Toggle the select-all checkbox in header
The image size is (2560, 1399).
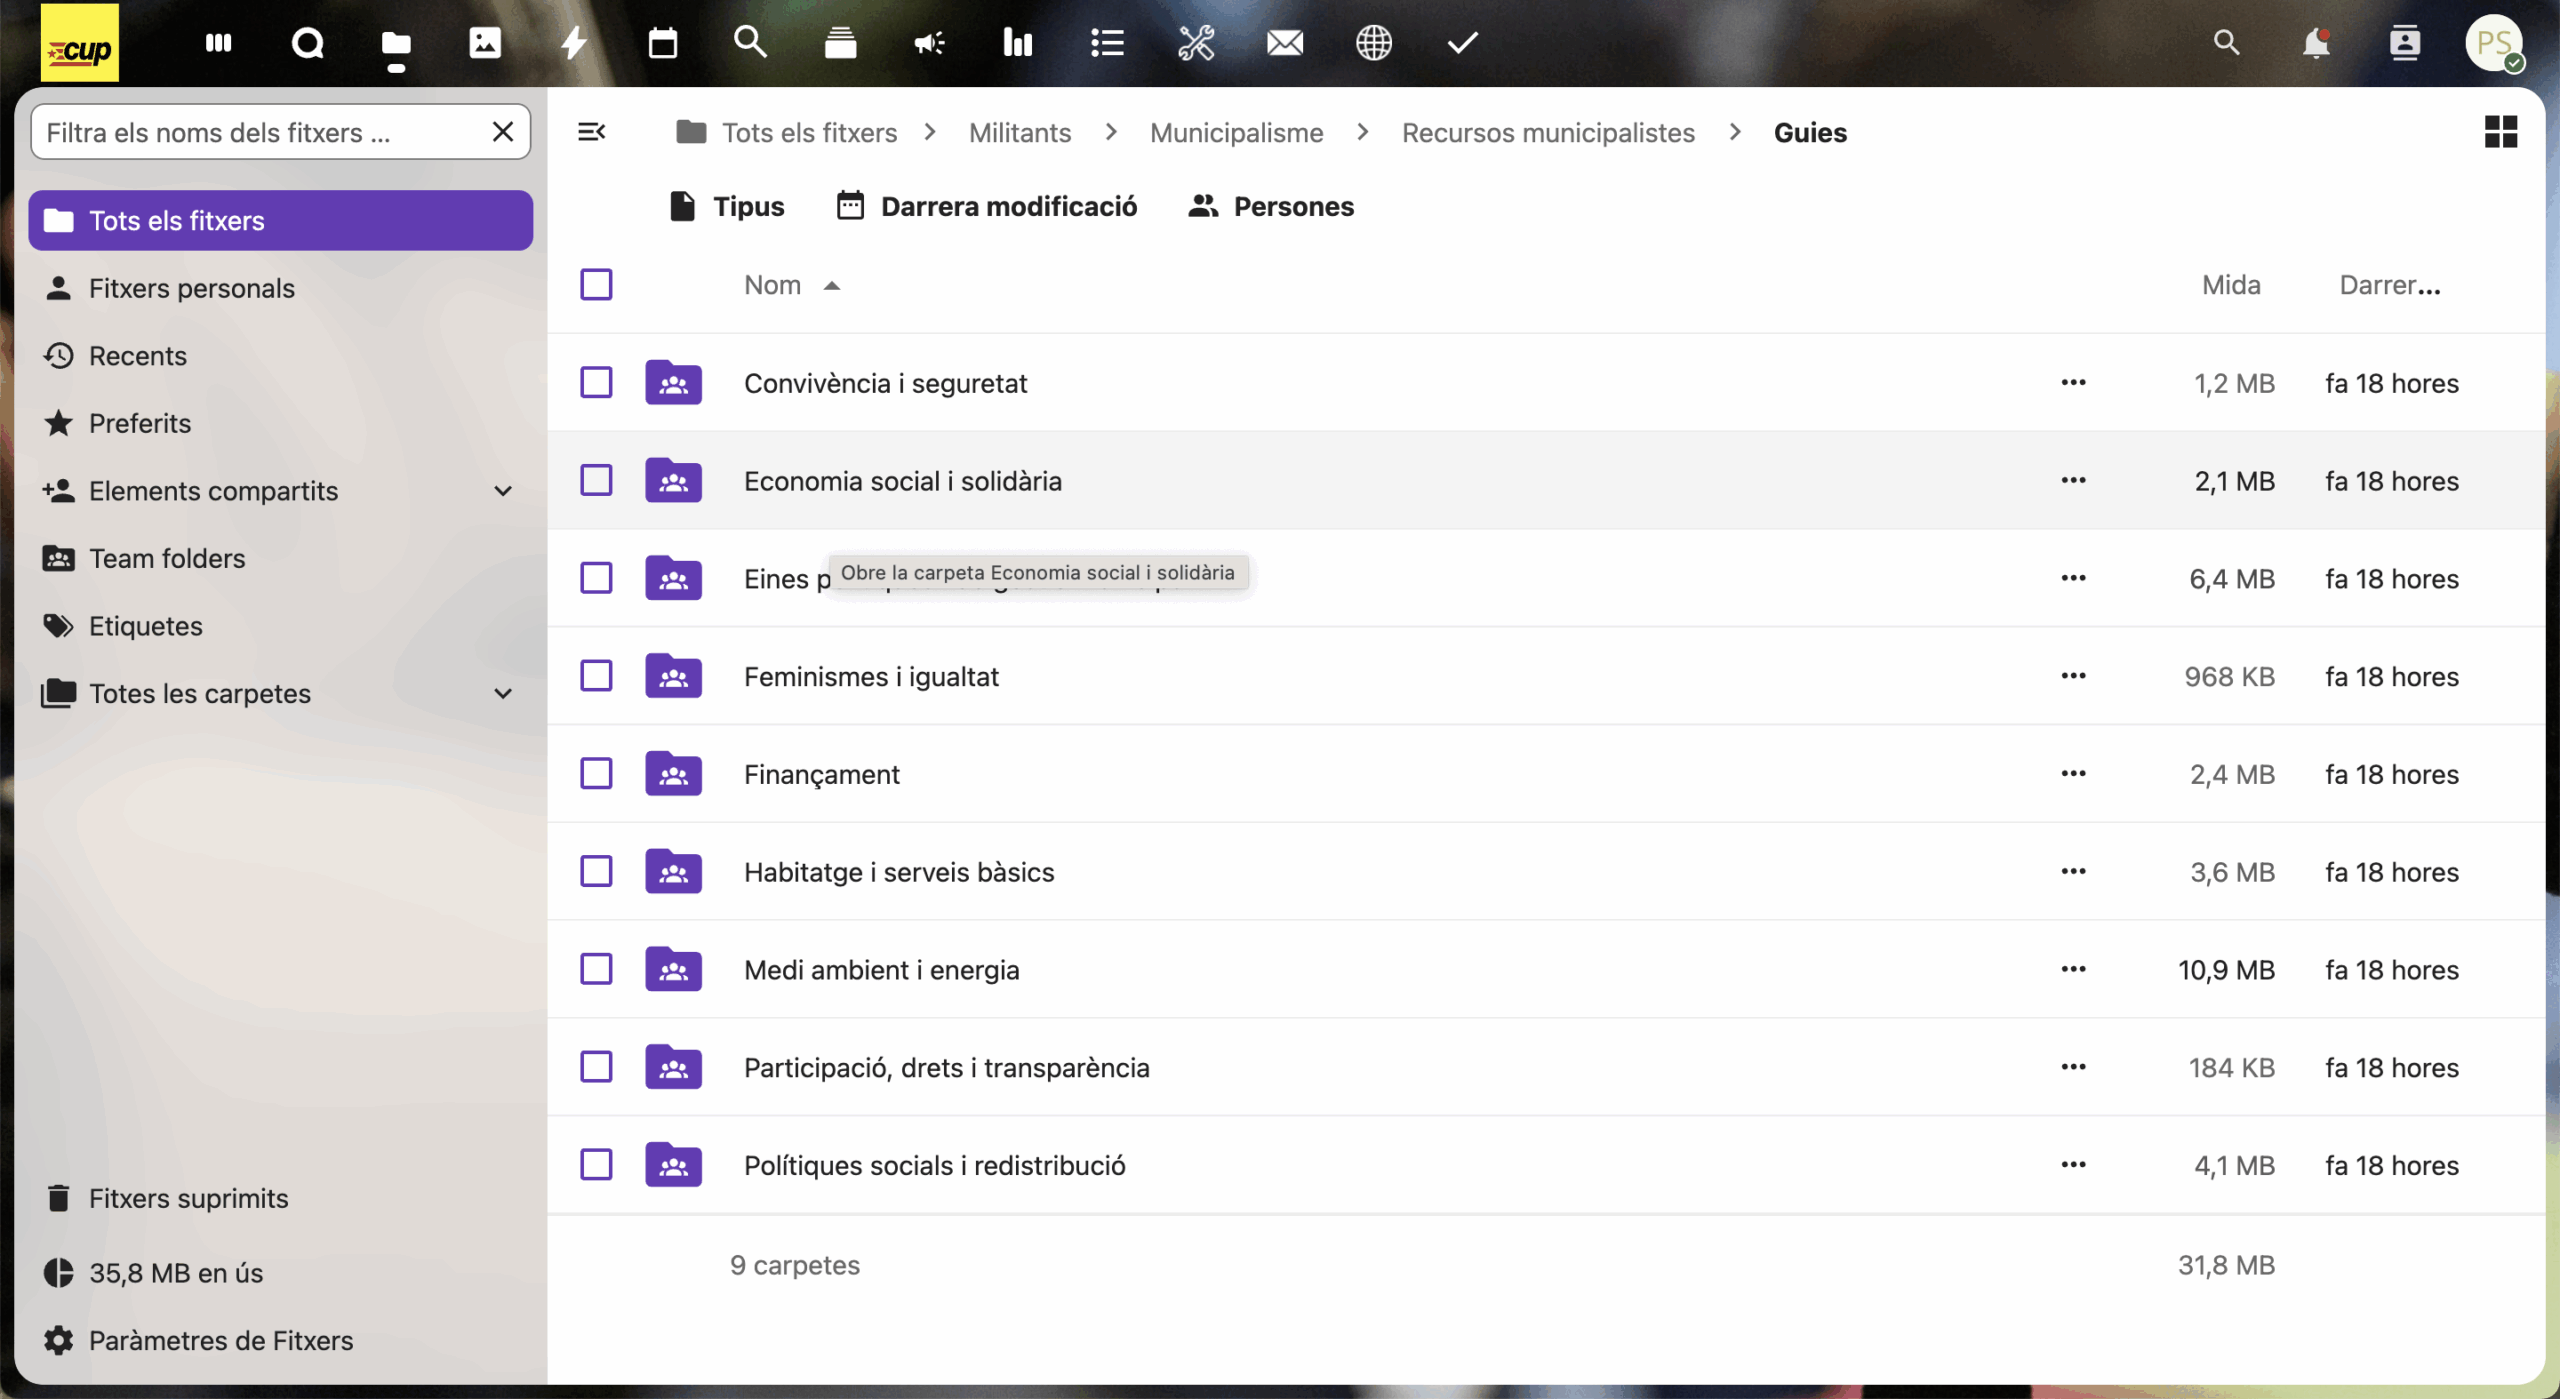click(x=596, y=285)
